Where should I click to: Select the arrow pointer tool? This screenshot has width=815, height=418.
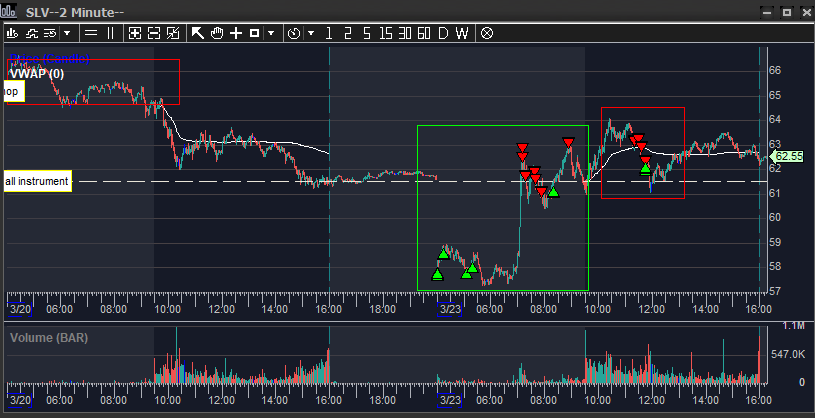pyautogui.click(x=198, y=33)
